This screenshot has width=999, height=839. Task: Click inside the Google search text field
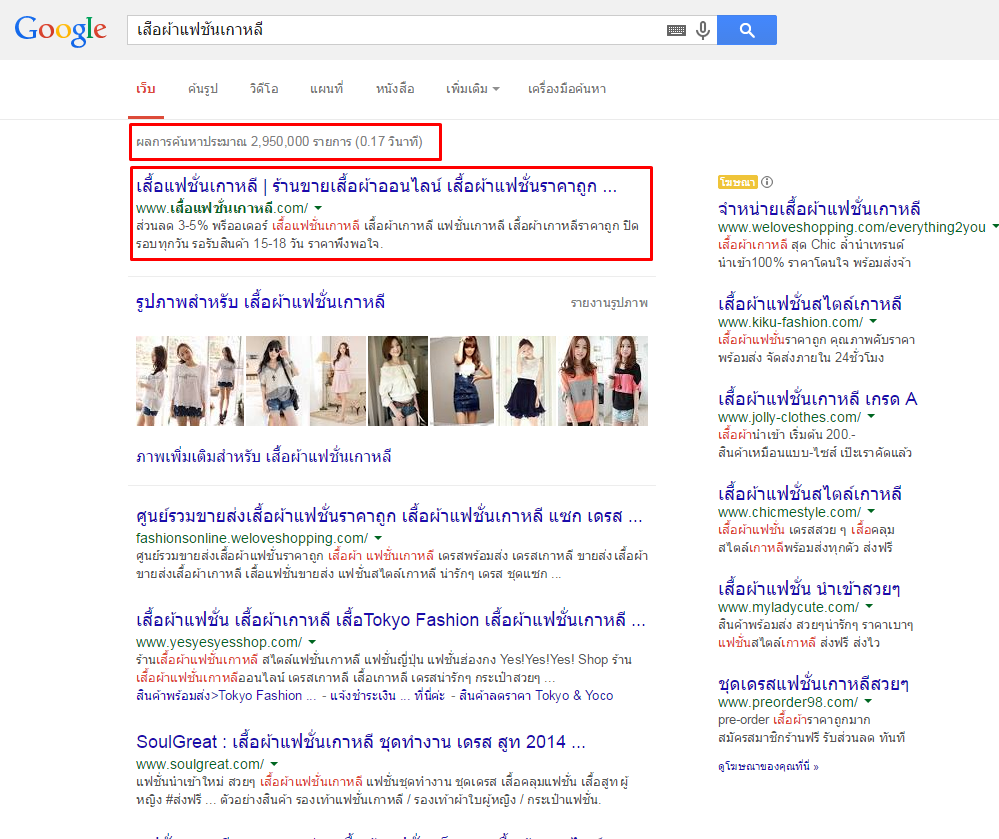(395, 31)
